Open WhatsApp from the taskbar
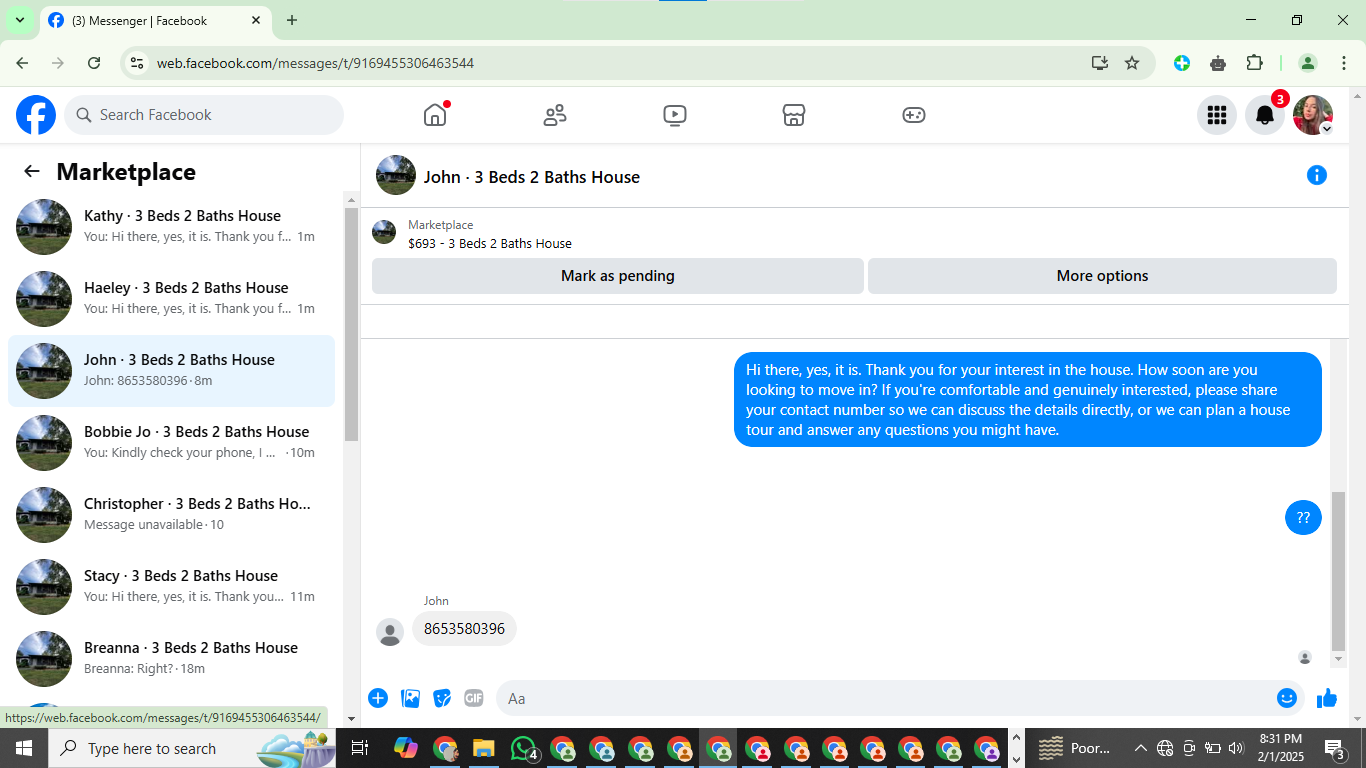Image resolution: width=1366 pixels, height=768 pixels. coord(524,748)
